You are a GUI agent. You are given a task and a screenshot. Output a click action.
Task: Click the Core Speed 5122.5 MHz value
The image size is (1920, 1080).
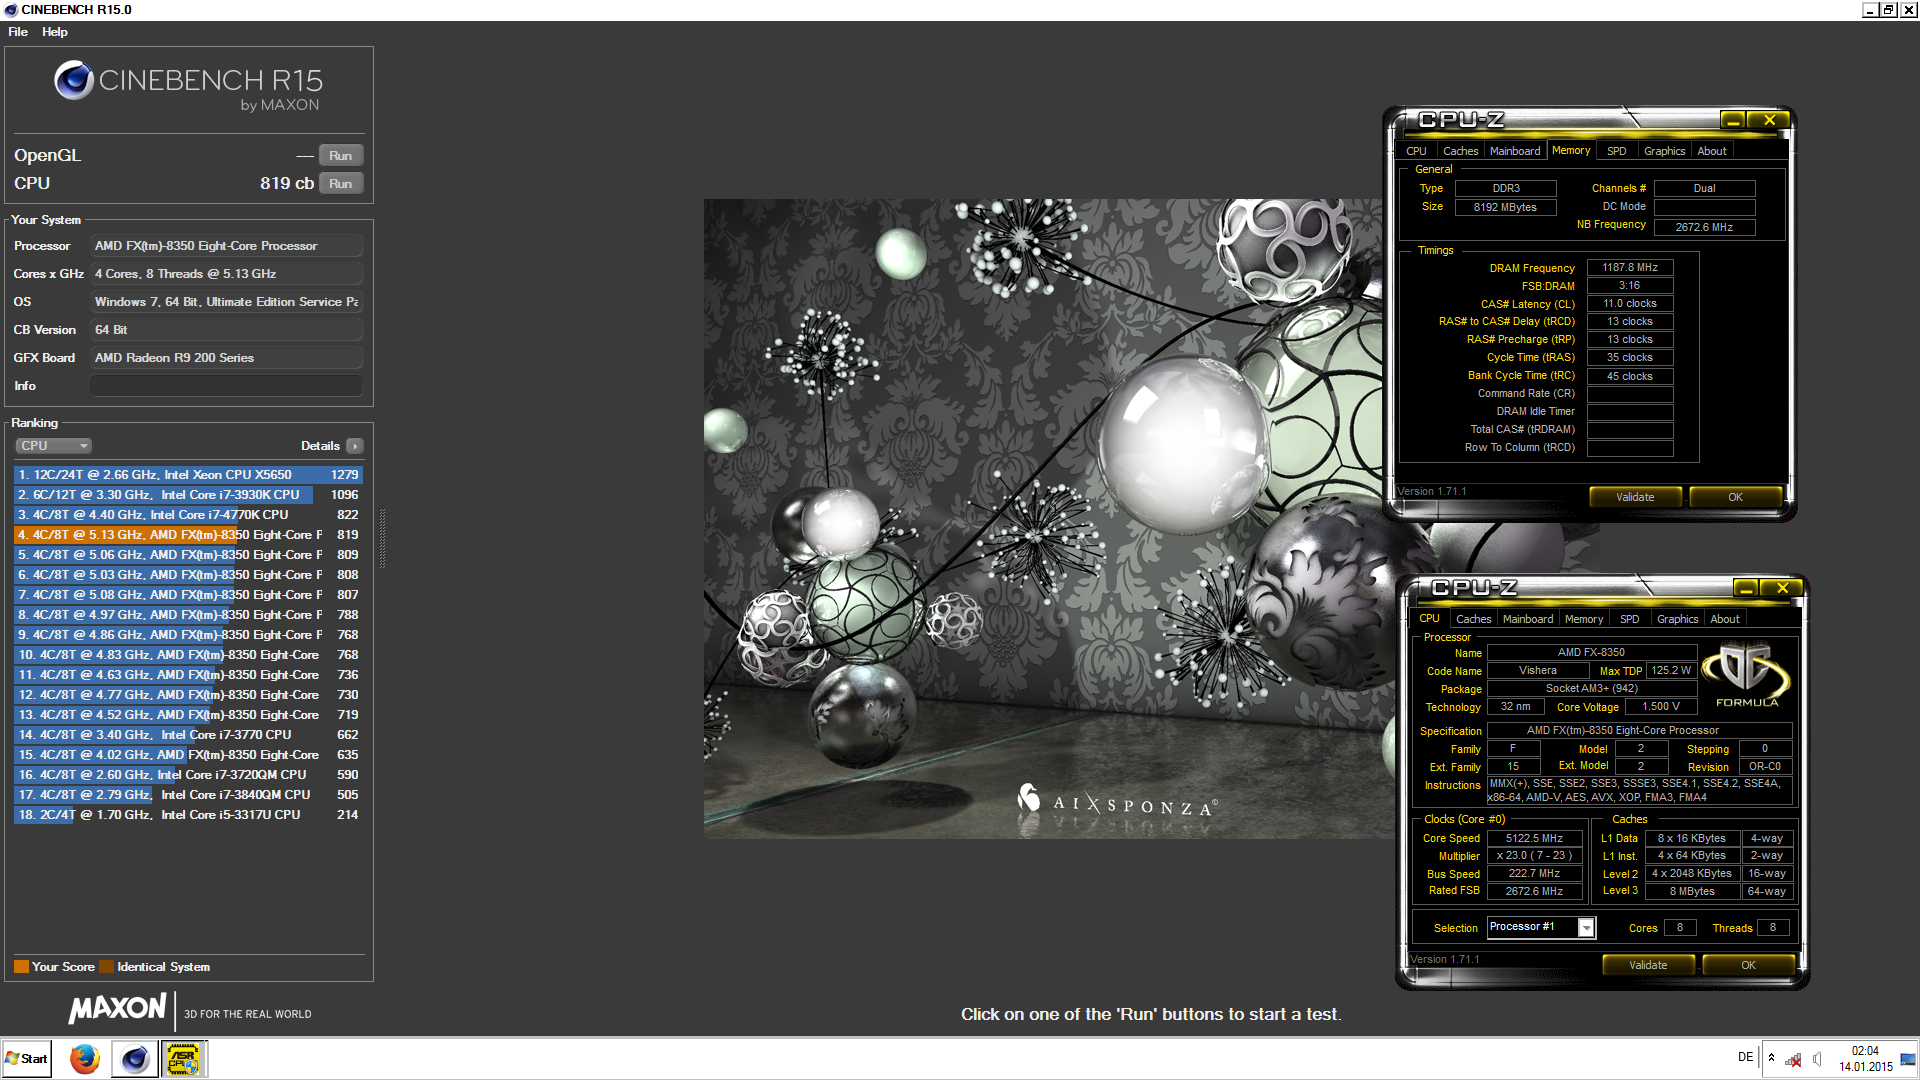(x=1535, y=839)
